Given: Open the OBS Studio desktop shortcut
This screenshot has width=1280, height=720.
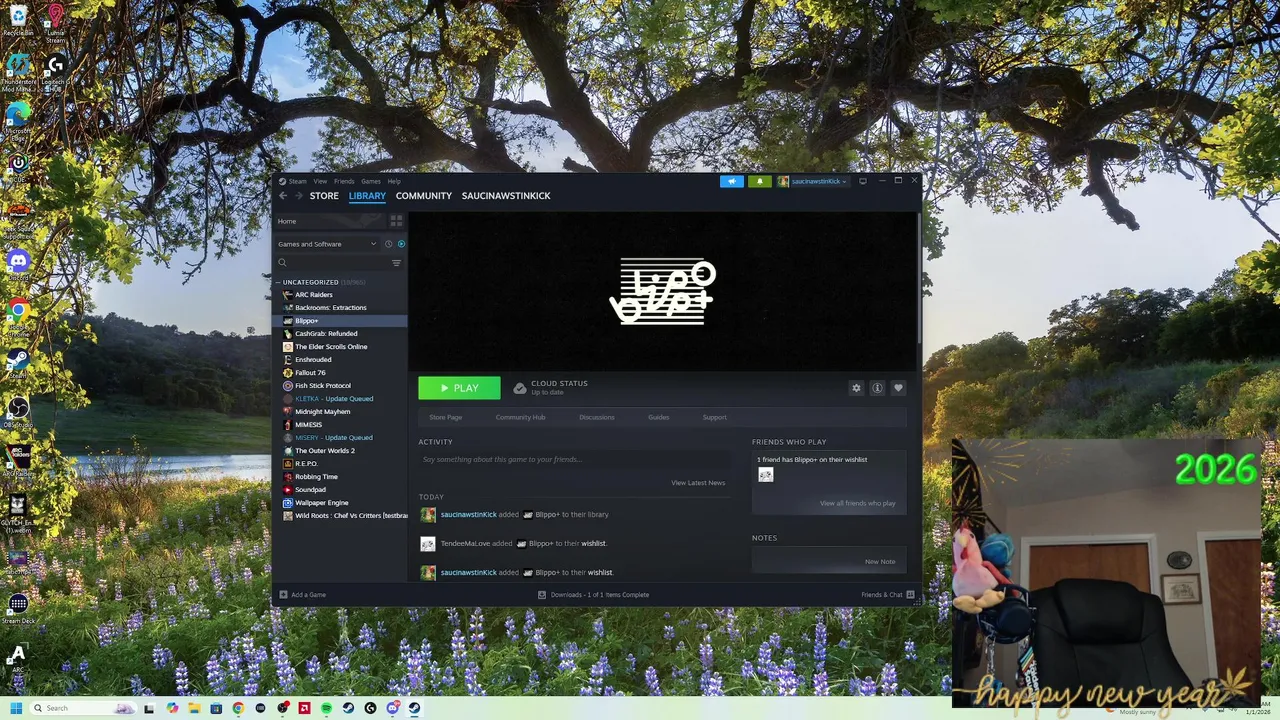Looking at the screenshot, I should click(18, 410).
